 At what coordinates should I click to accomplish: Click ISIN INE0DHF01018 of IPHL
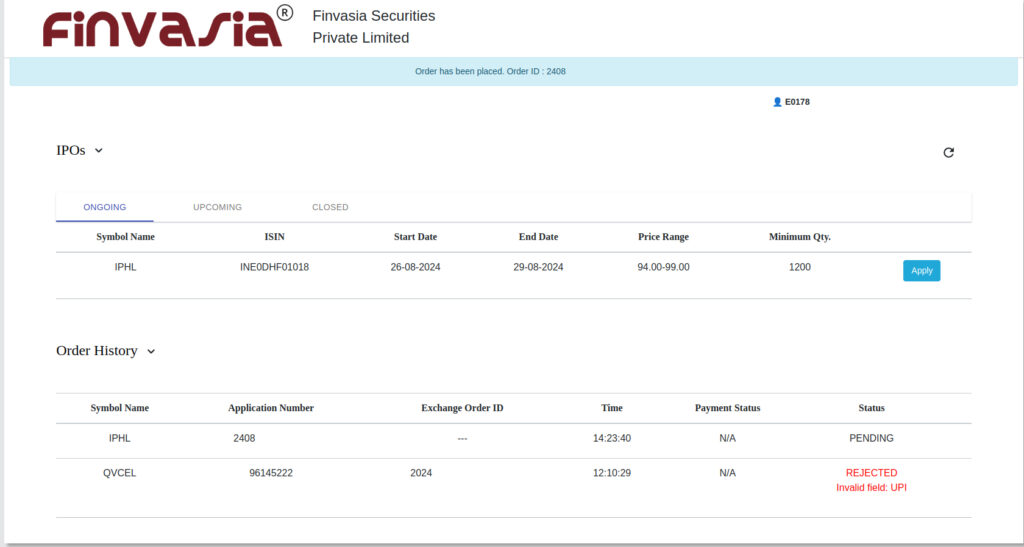click(274, 267)
